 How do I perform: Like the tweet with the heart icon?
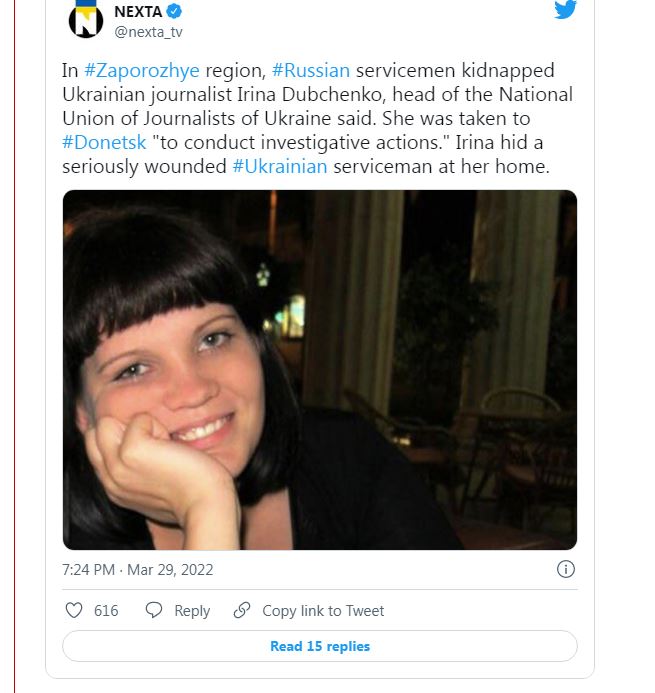pyautogui.click(x=74, y=610)
